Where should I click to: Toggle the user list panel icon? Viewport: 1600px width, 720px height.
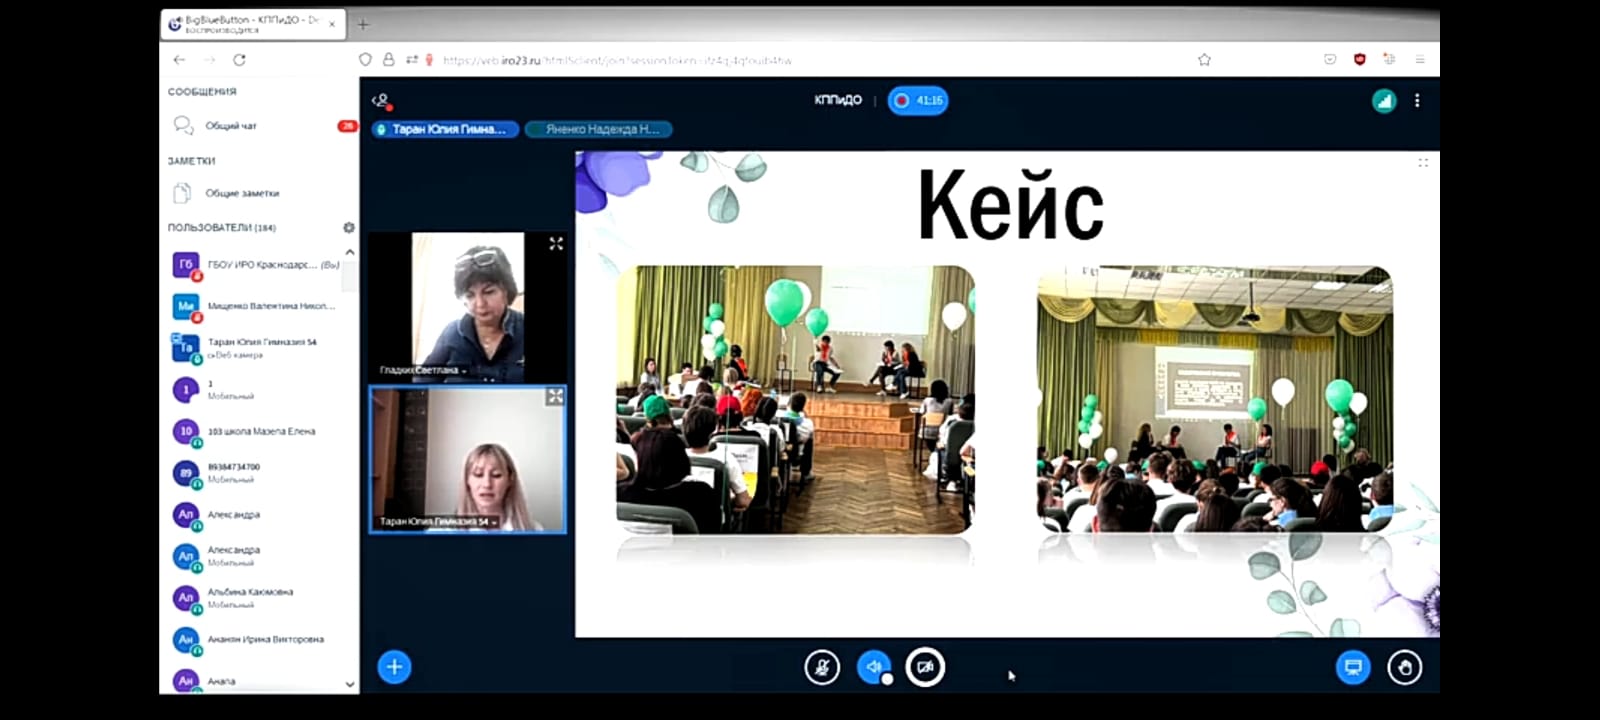click(381, 101)
